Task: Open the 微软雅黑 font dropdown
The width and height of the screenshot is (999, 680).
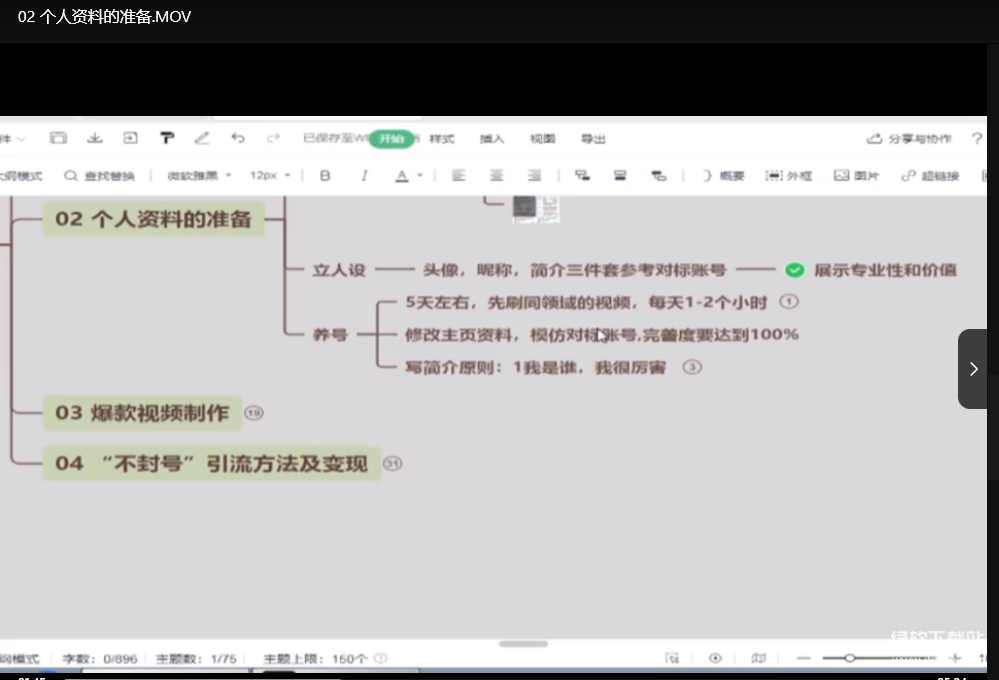Action: click(199, 175)
